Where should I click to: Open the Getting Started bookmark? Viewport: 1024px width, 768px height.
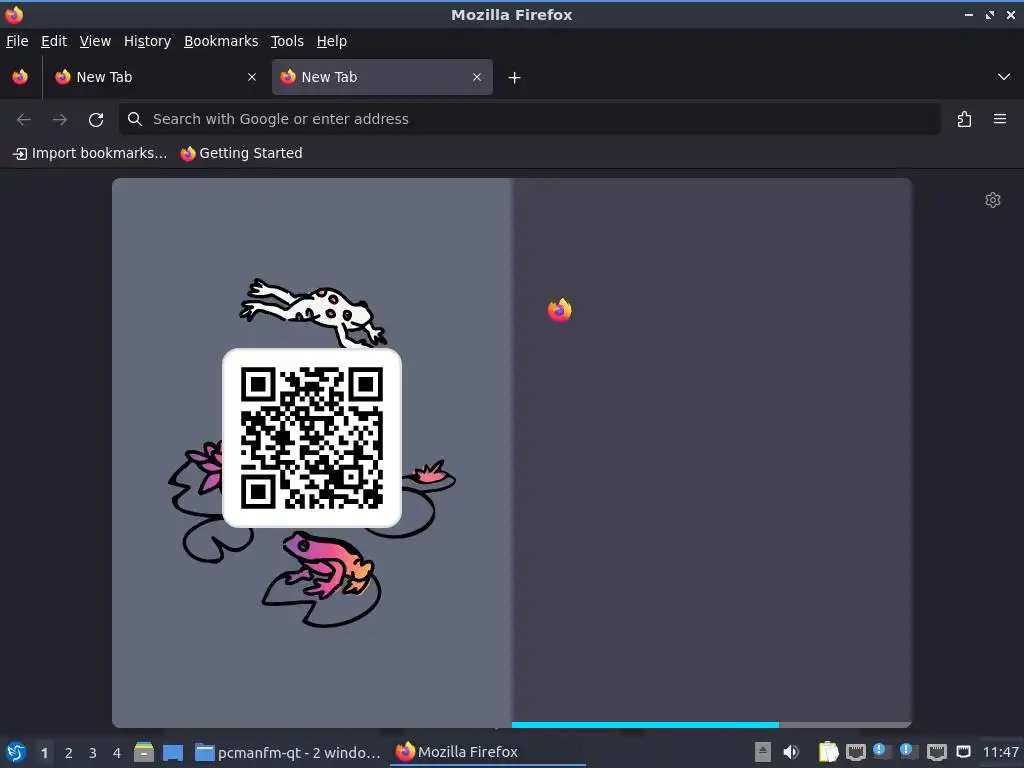coord(242,153)
